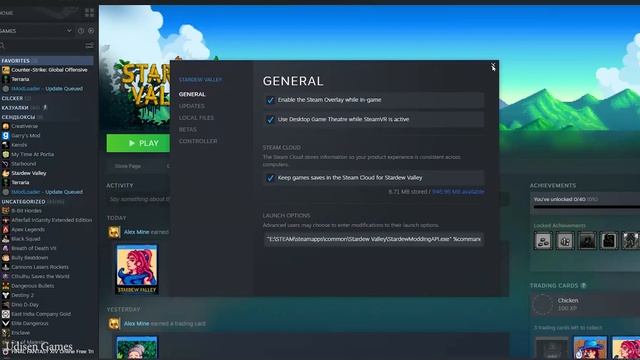This screenshot has width=640, height=360.
Task: Switch library to grid view icon
Action: pyautogui.click(x=89, y=13)
